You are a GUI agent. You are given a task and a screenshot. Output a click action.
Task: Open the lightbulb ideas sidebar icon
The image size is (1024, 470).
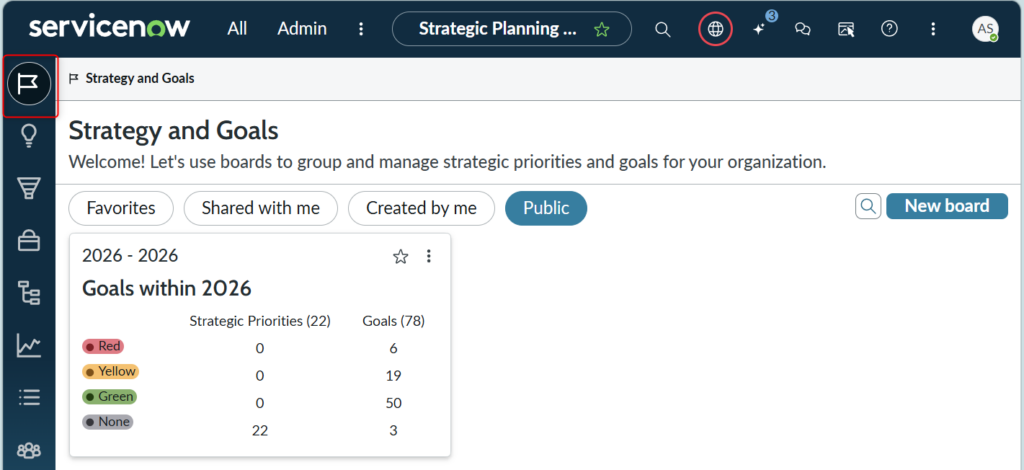pyautogui.click(x=29, y=136)
